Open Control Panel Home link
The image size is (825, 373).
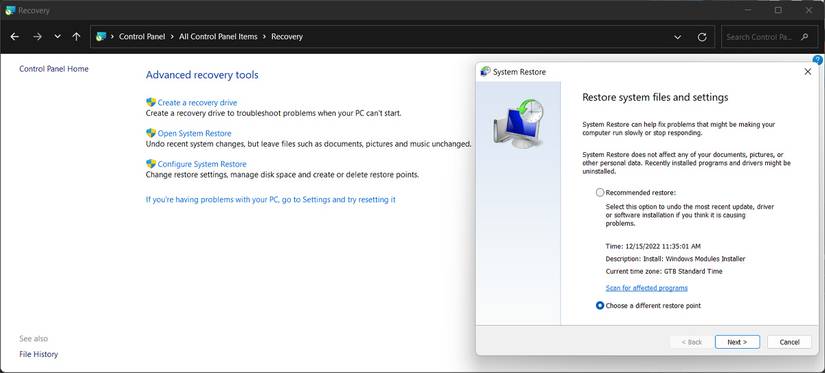click(54, 69)
